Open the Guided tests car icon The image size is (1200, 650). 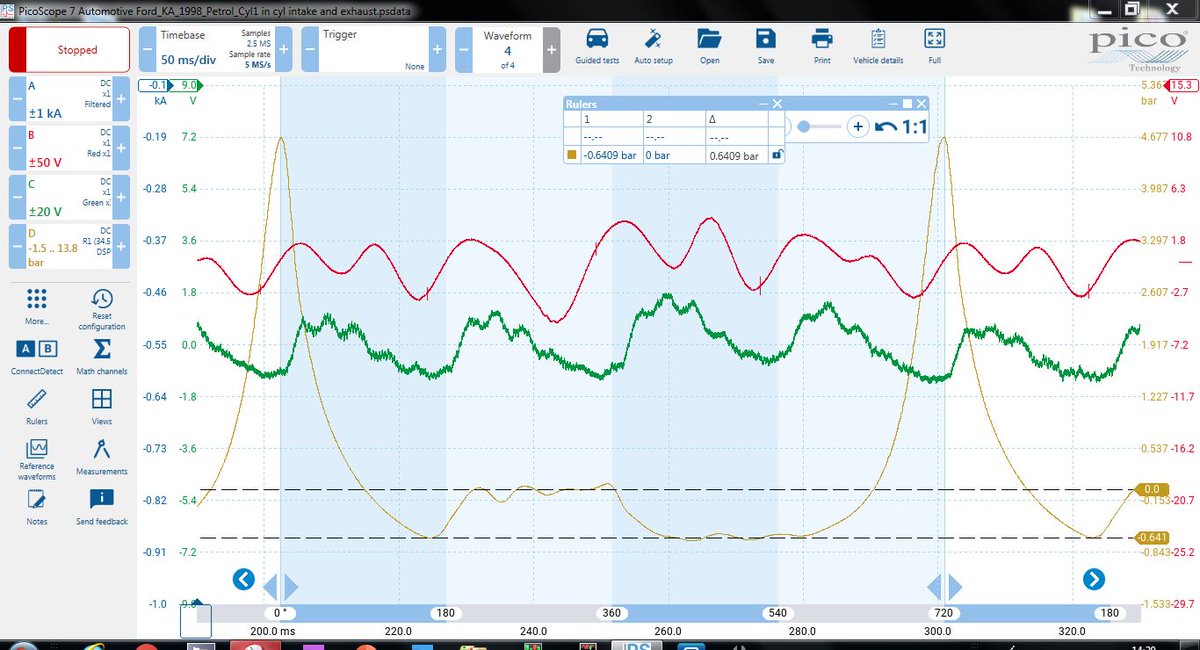coord(597,40)
